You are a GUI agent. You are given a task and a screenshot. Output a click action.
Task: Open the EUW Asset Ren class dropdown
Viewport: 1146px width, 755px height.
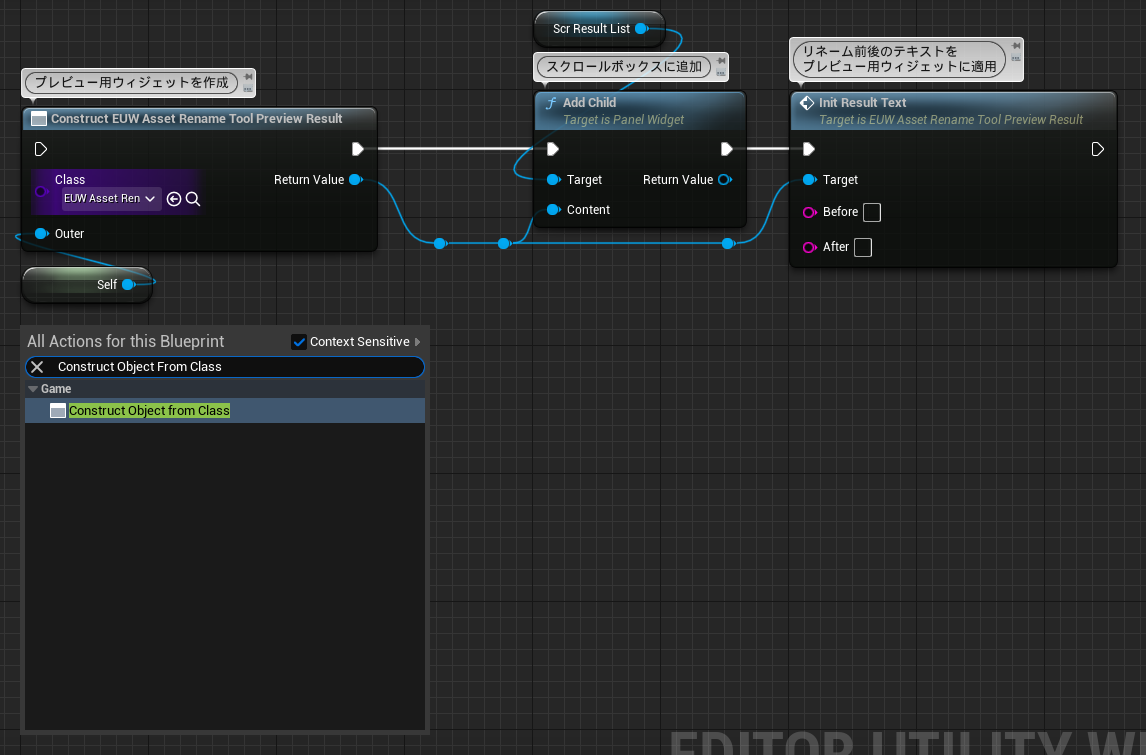point(111,199)
